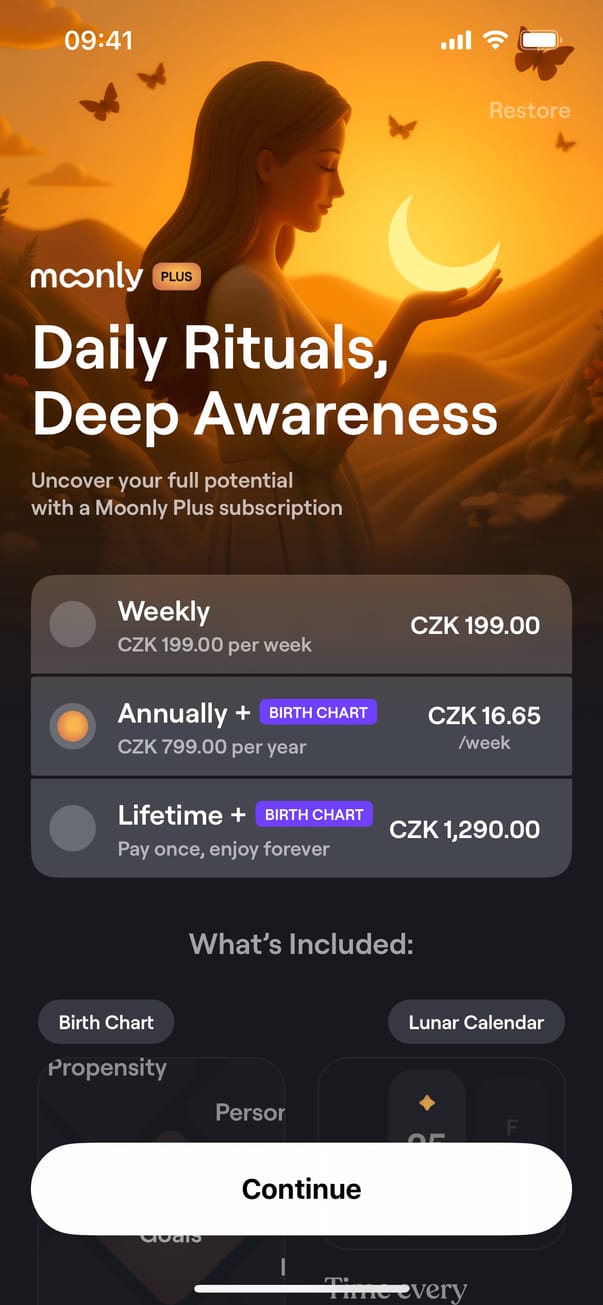Tap the Restore purchases link
The width and height of the screenshot is (603, 1305).
tap(529, 110)
